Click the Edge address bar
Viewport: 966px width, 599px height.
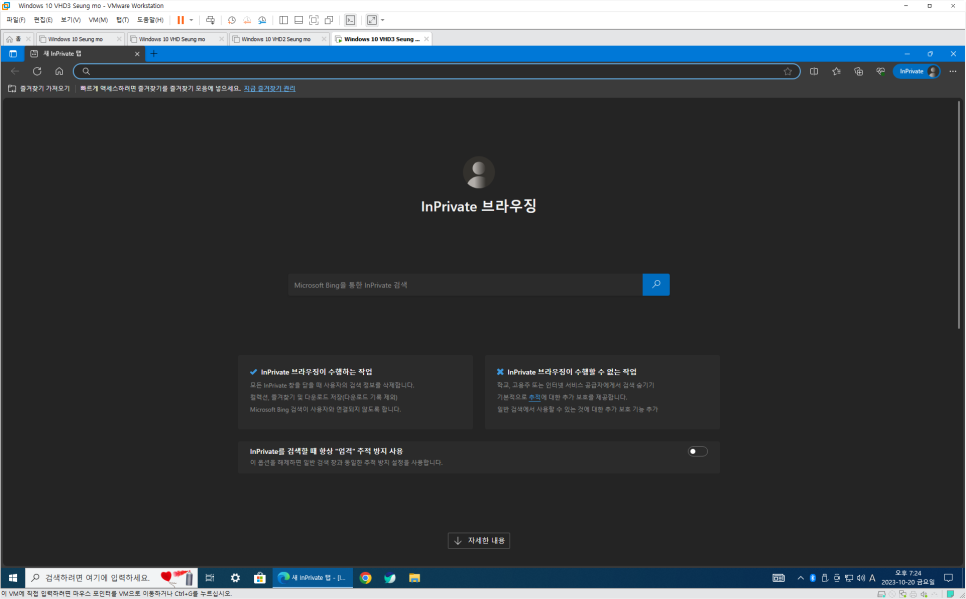tap(436, 71)
